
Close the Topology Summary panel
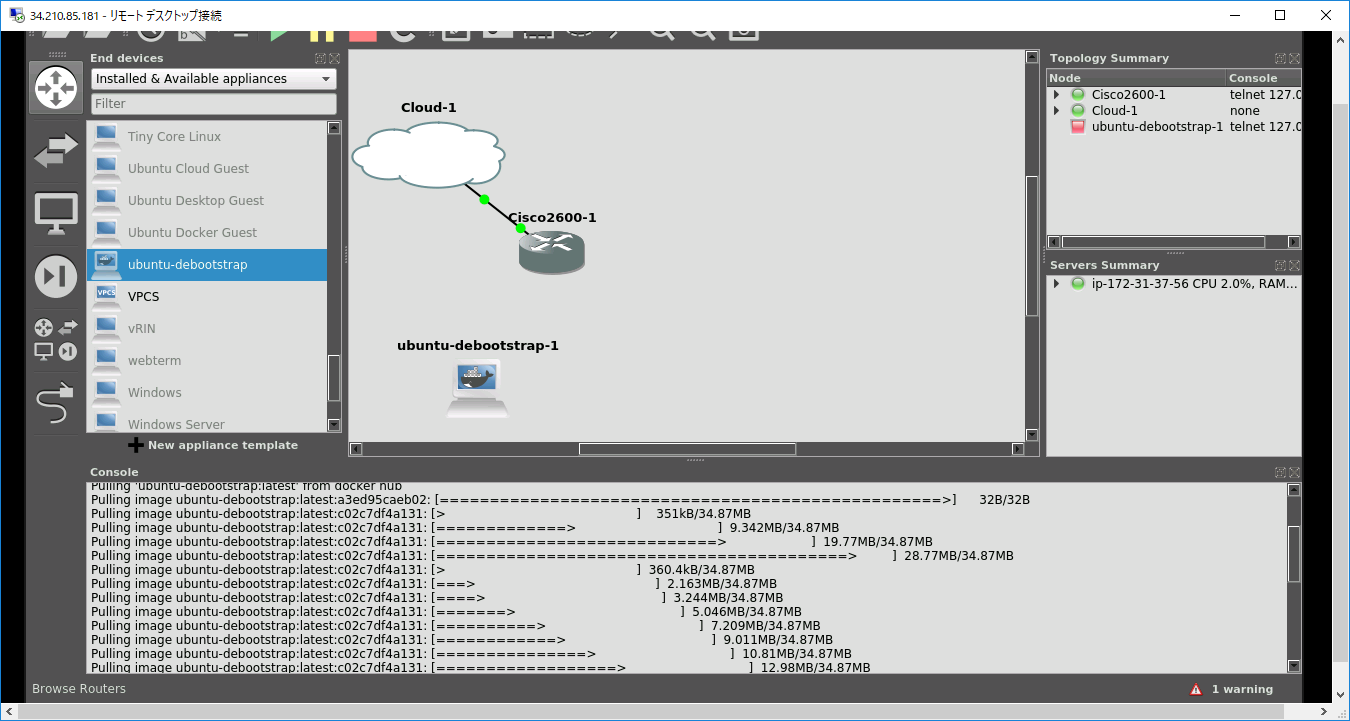pos(1294,59)
